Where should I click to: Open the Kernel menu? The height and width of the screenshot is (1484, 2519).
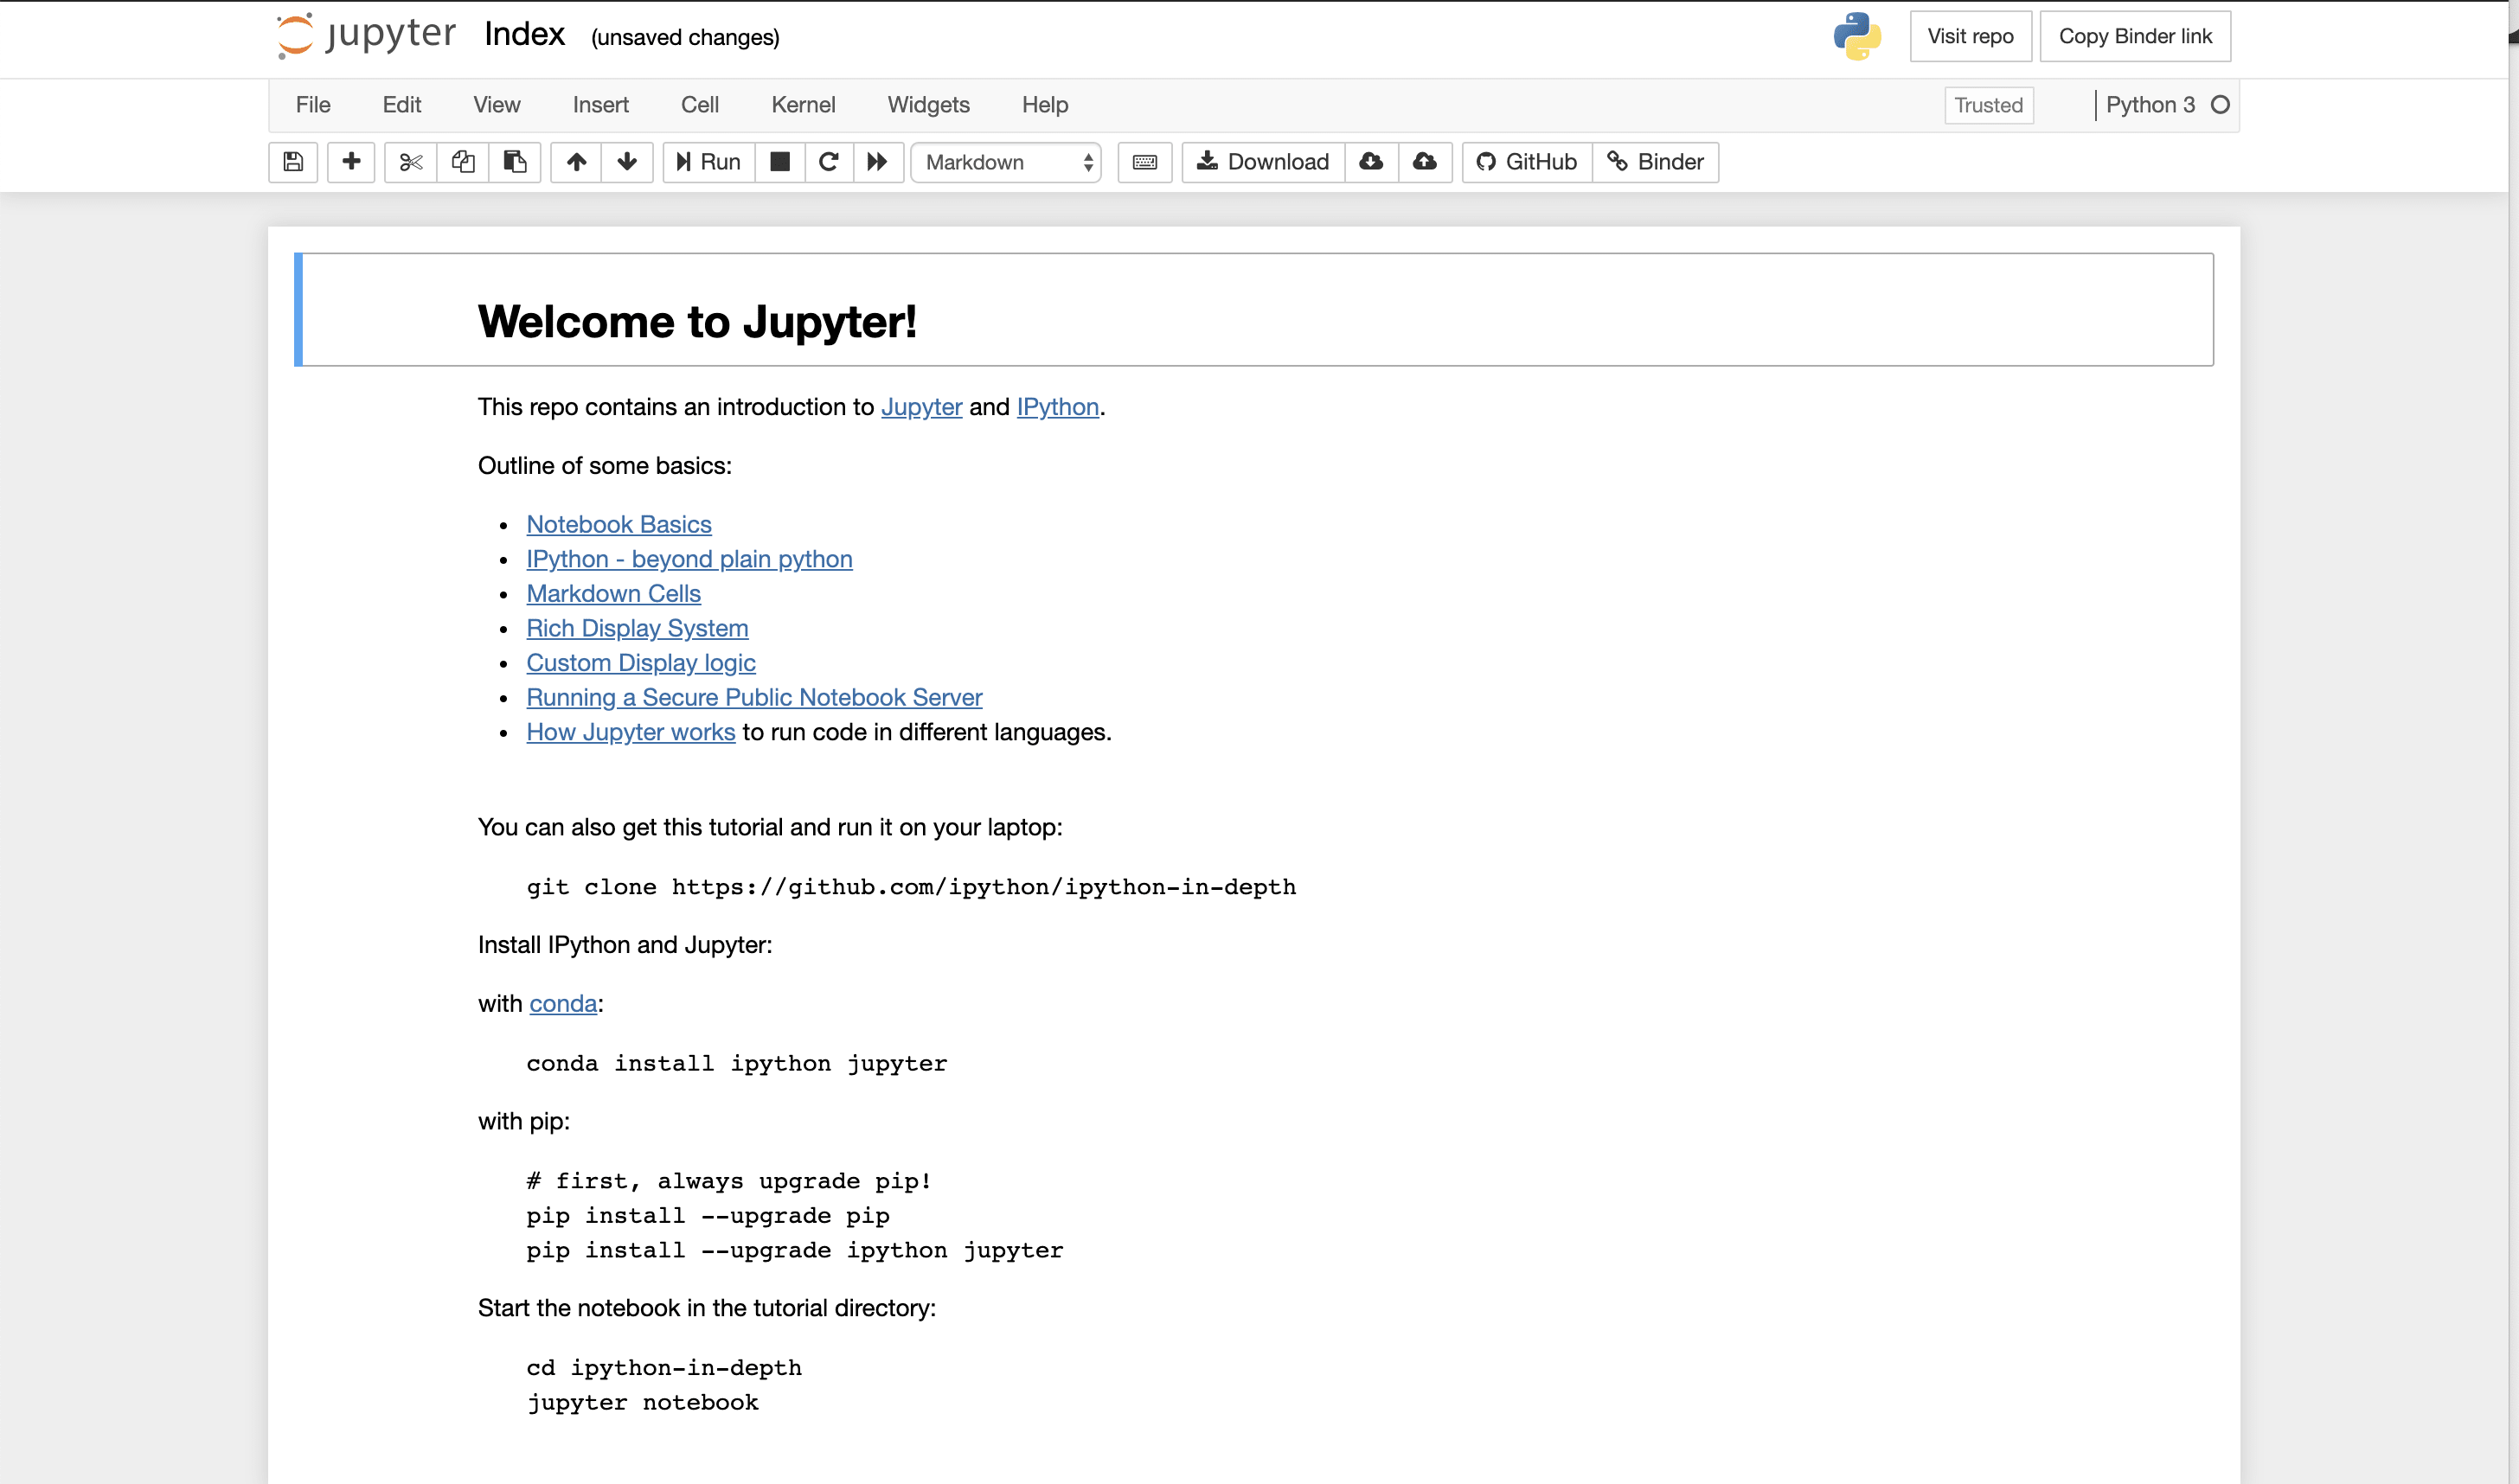click(802, 105)
